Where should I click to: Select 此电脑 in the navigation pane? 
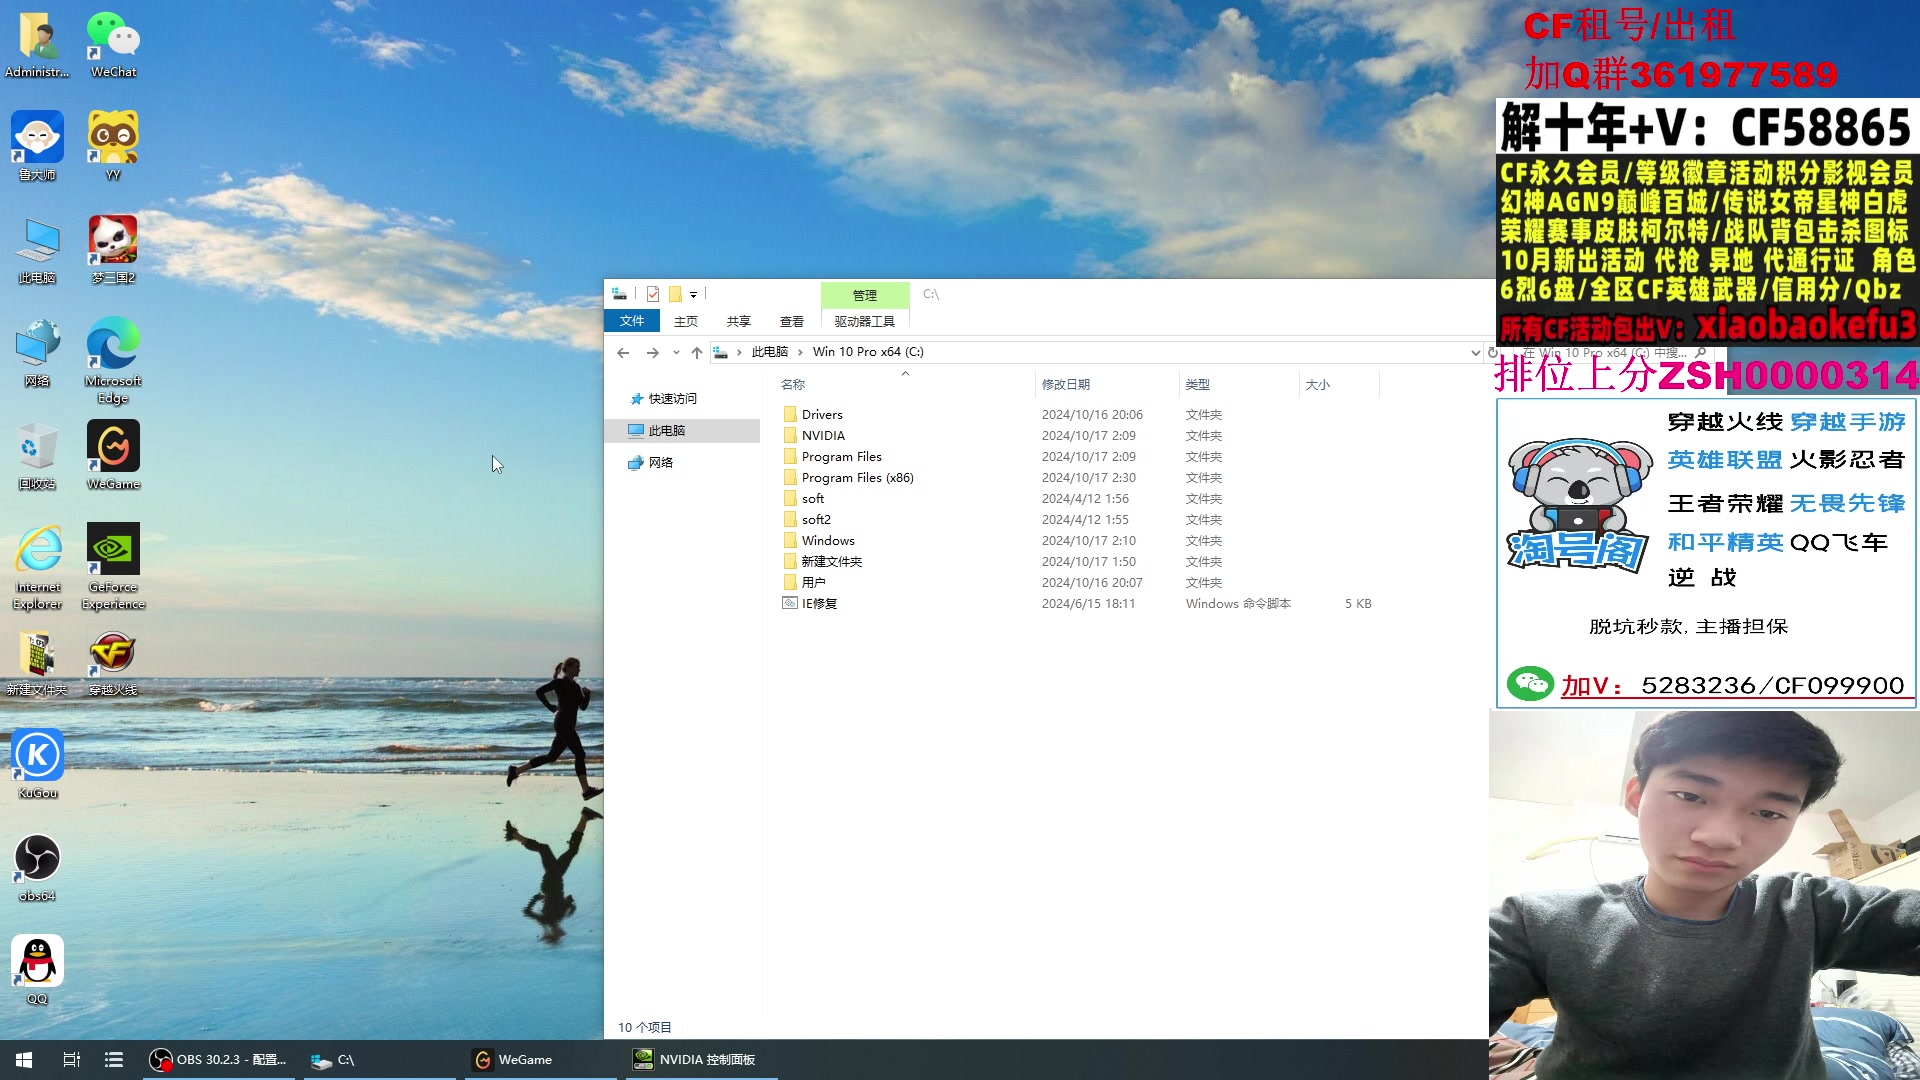click(684, 430)
